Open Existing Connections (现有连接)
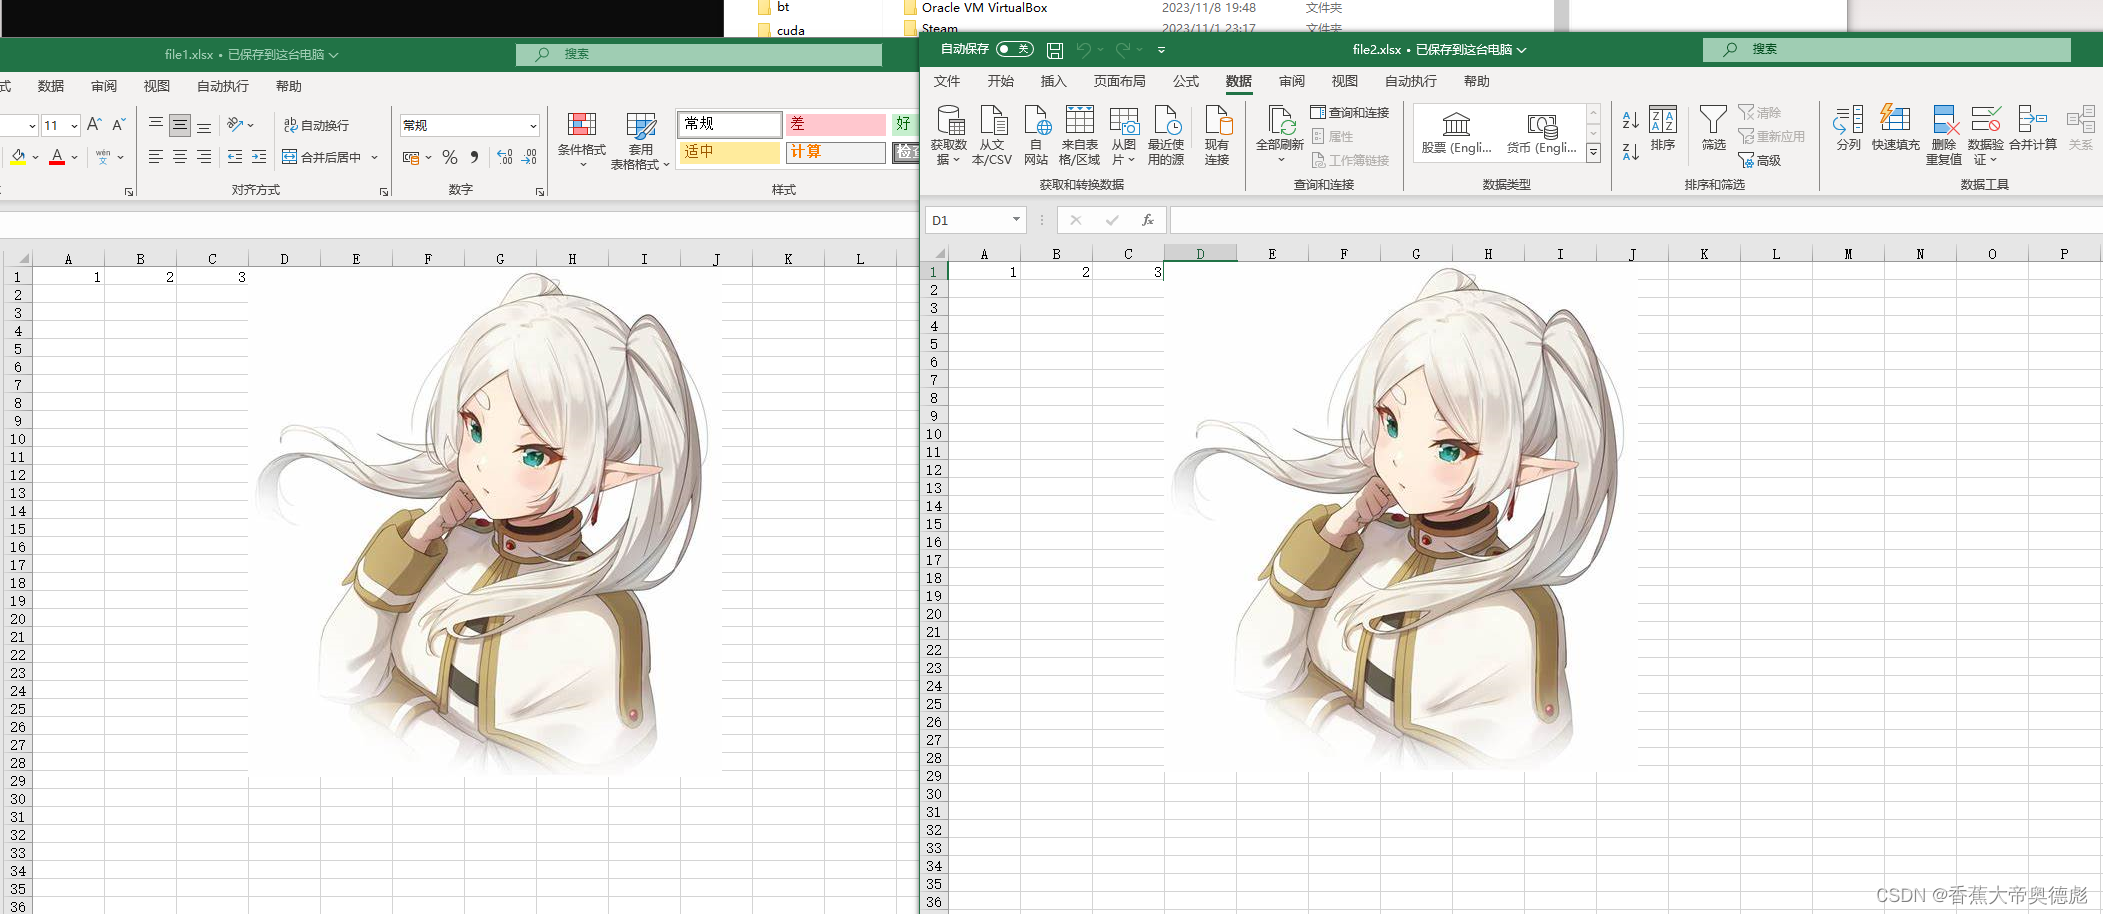Screen dimensions: 2103x914 pyautogui.click(x=1217, y=135)
